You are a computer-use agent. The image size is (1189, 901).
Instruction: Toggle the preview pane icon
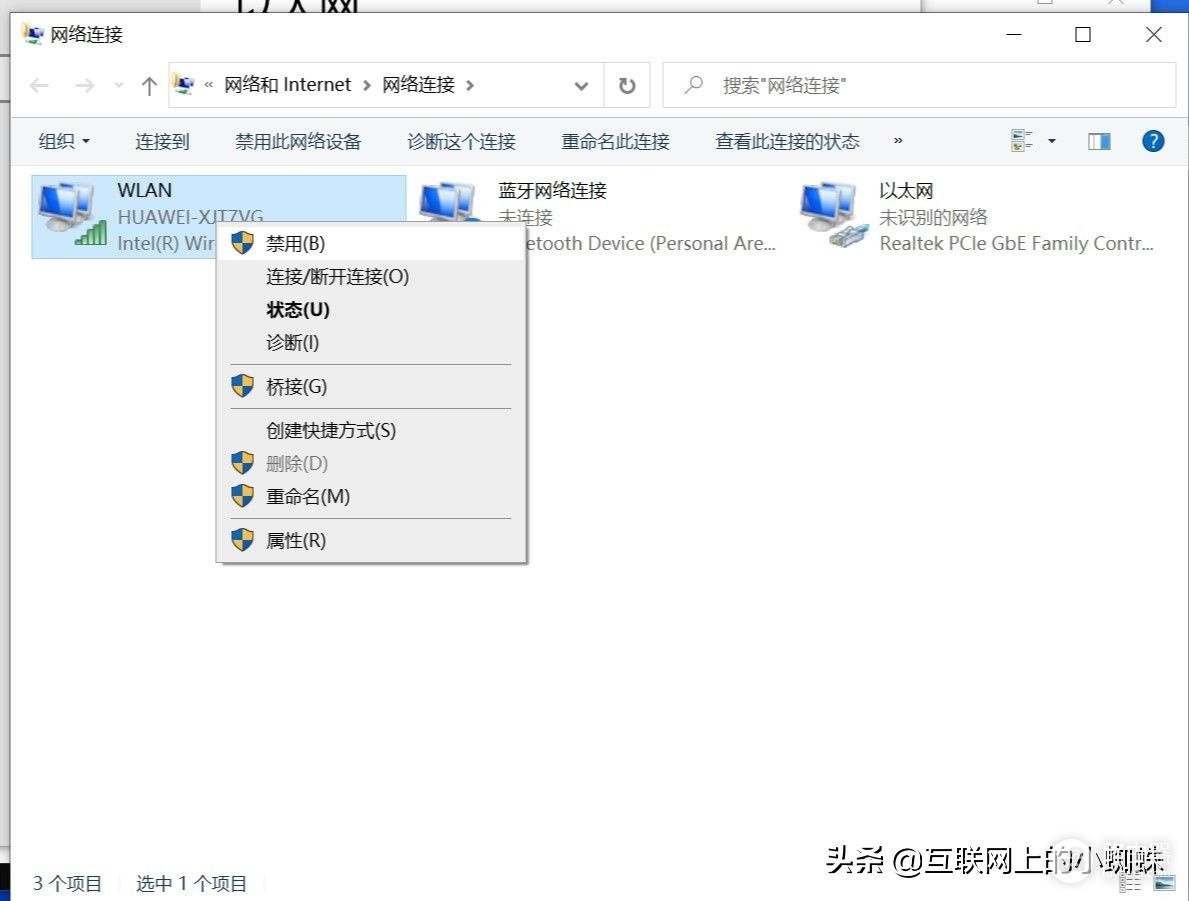1100,141
